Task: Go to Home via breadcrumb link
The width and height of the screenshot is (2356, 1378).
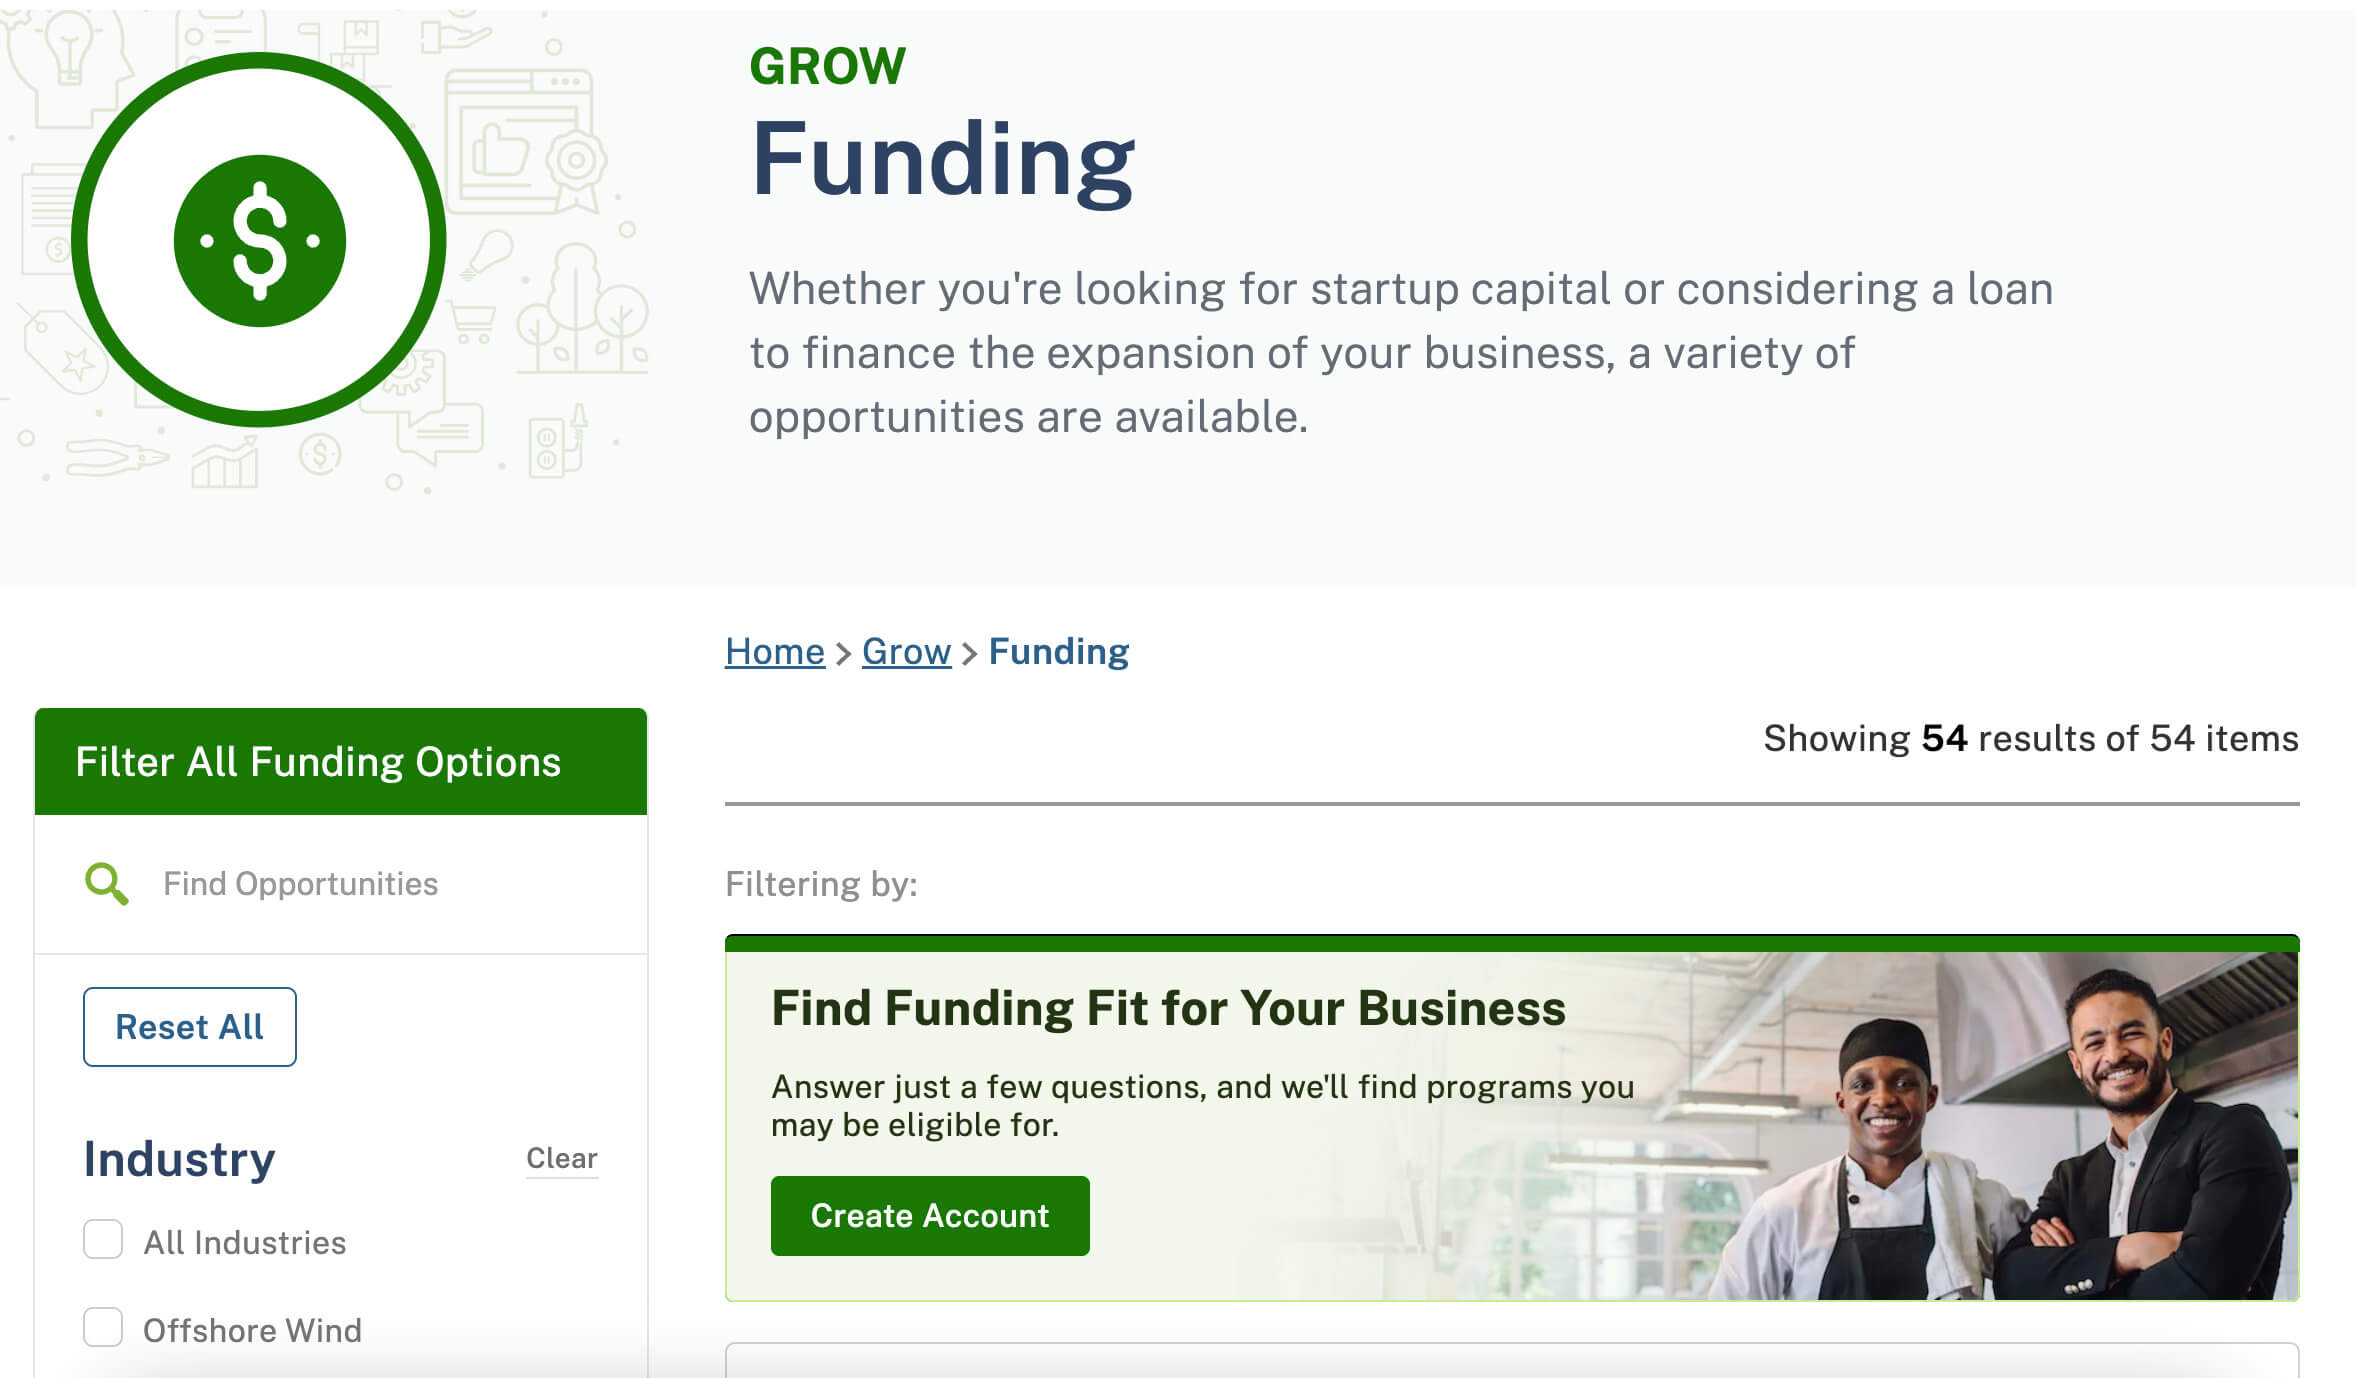Action: 775,652
